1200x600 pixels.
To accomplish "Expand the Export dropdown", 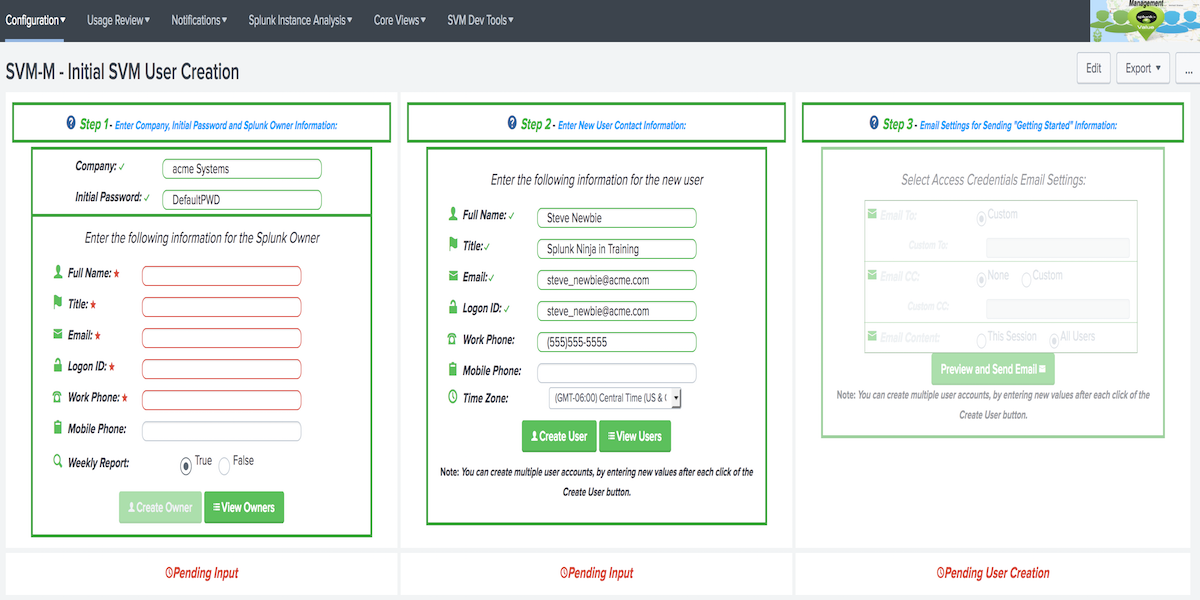I will (x=1143, y=68).
